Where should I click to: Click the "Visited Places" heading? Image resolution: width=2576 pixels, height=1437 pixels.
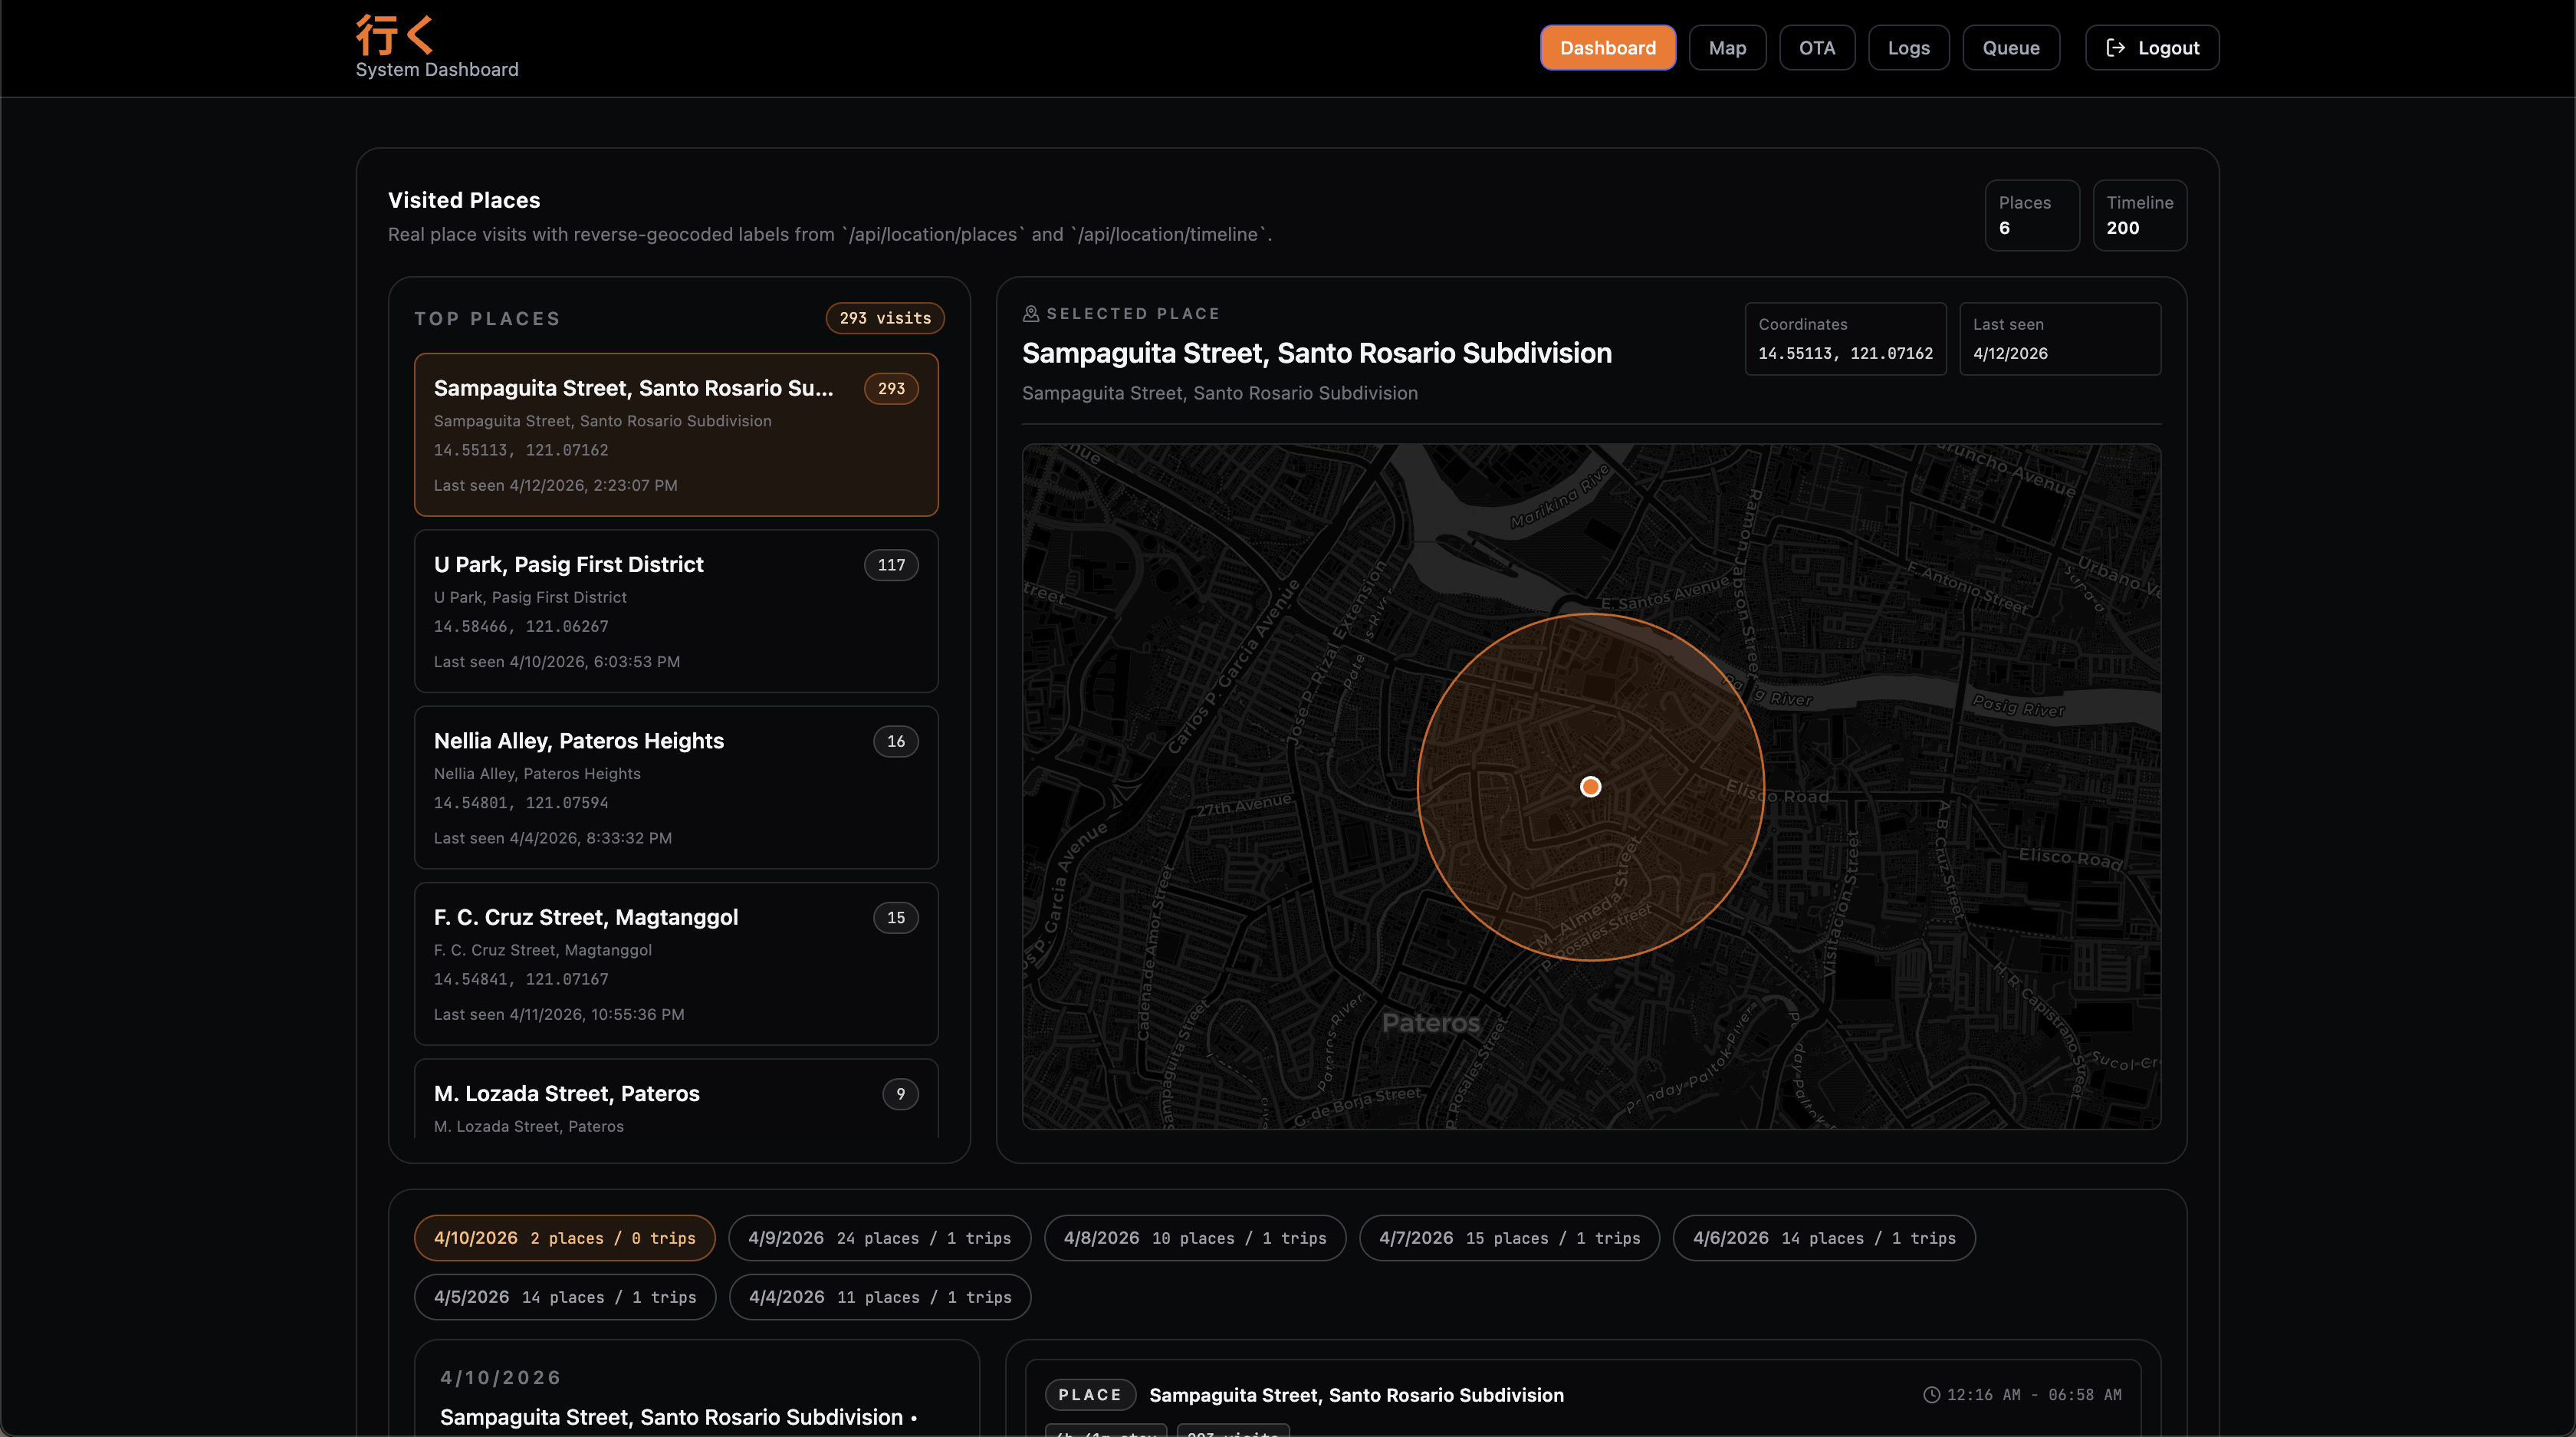(464, 200)
